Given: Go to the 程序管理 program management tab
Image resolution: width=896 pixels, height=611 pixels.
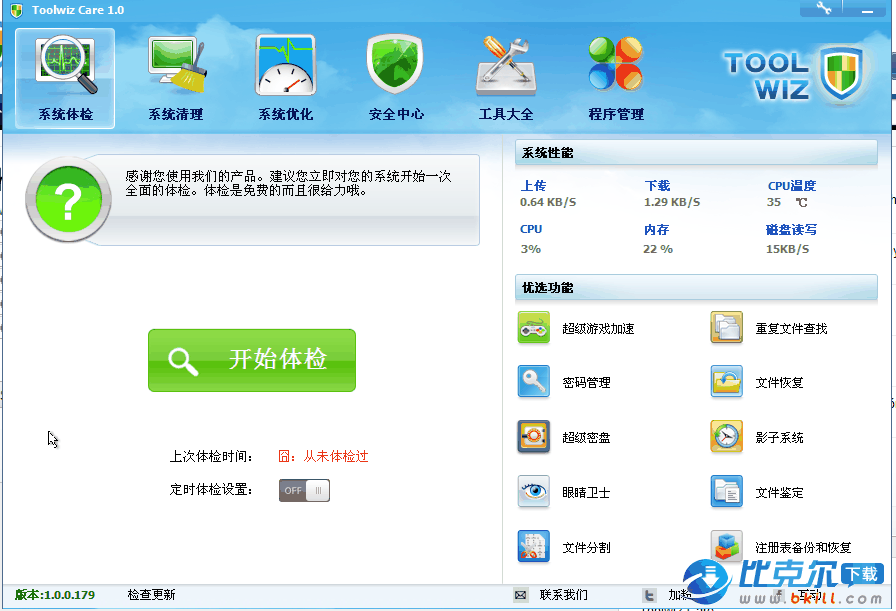Looking at the screenshot, I should [x=616, y=79].
